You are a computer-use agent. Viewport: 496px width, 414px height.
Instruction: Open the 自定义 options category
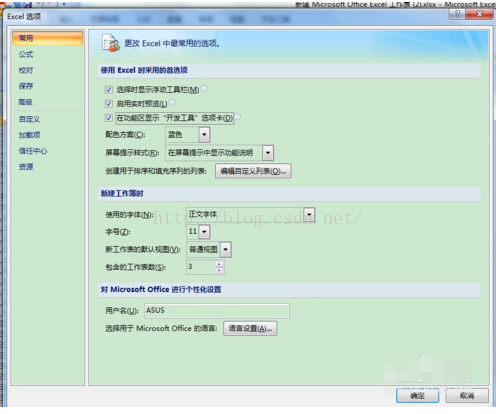point(29,119)
